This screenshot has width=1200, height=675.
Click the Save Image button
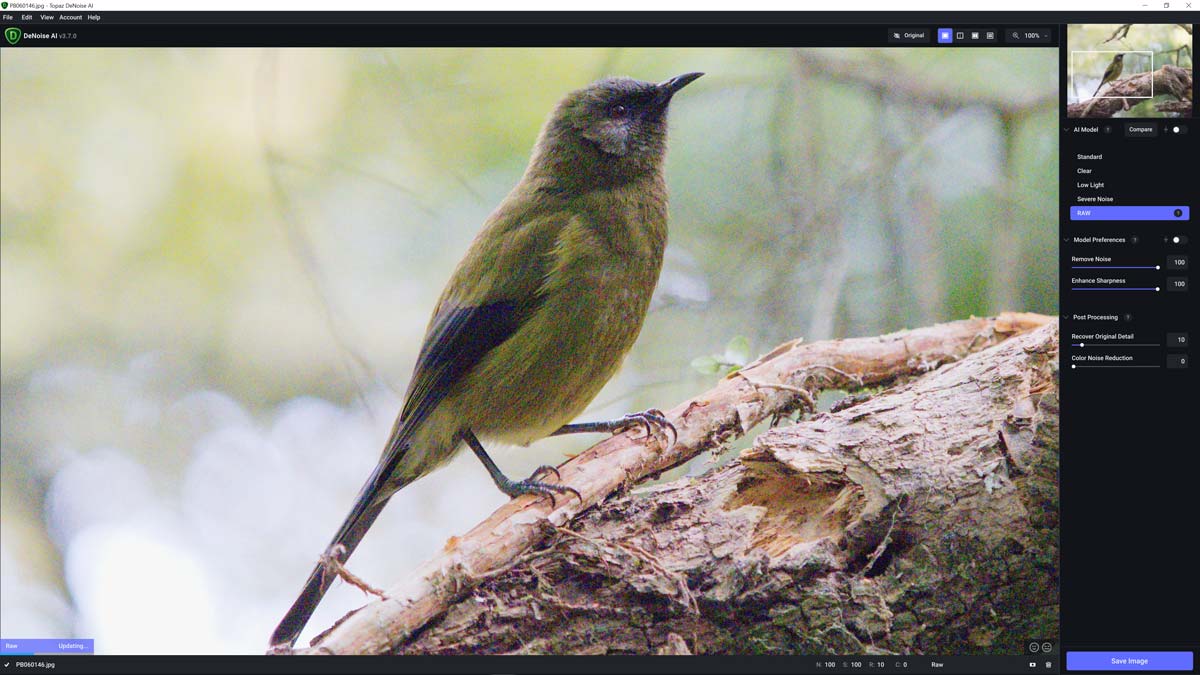(x=1128, y=660)
